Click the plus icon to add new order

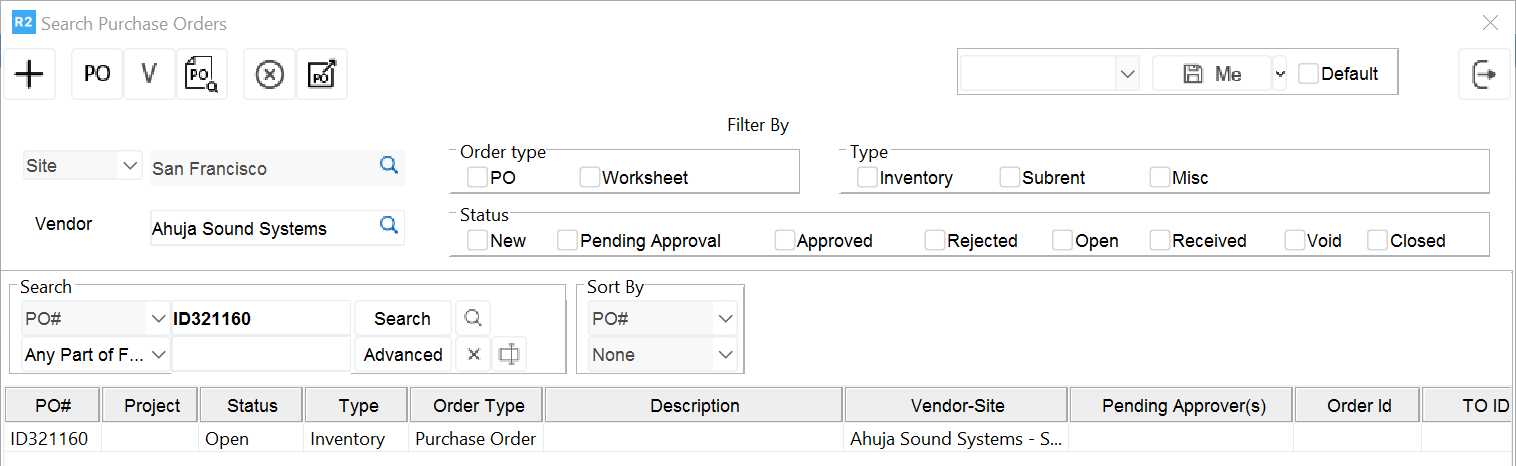(30, 74)
